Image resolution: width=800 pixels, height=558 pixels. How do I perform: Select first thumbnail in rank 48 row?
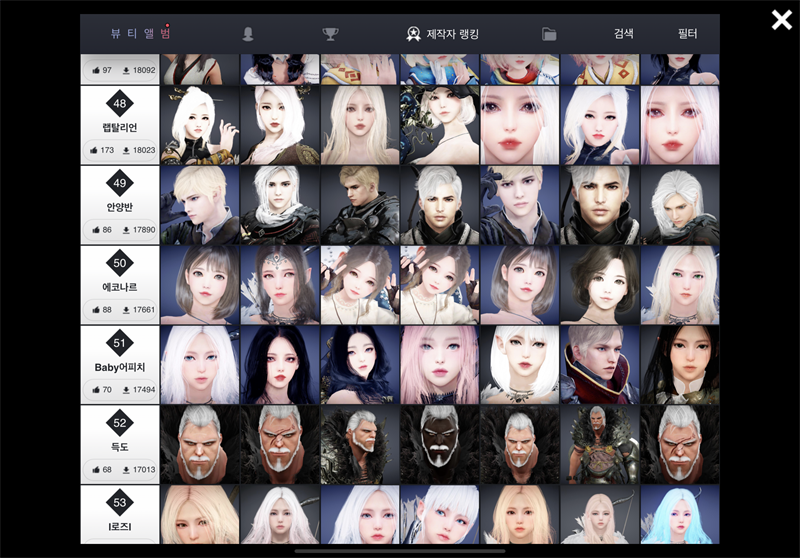point(199,124)
